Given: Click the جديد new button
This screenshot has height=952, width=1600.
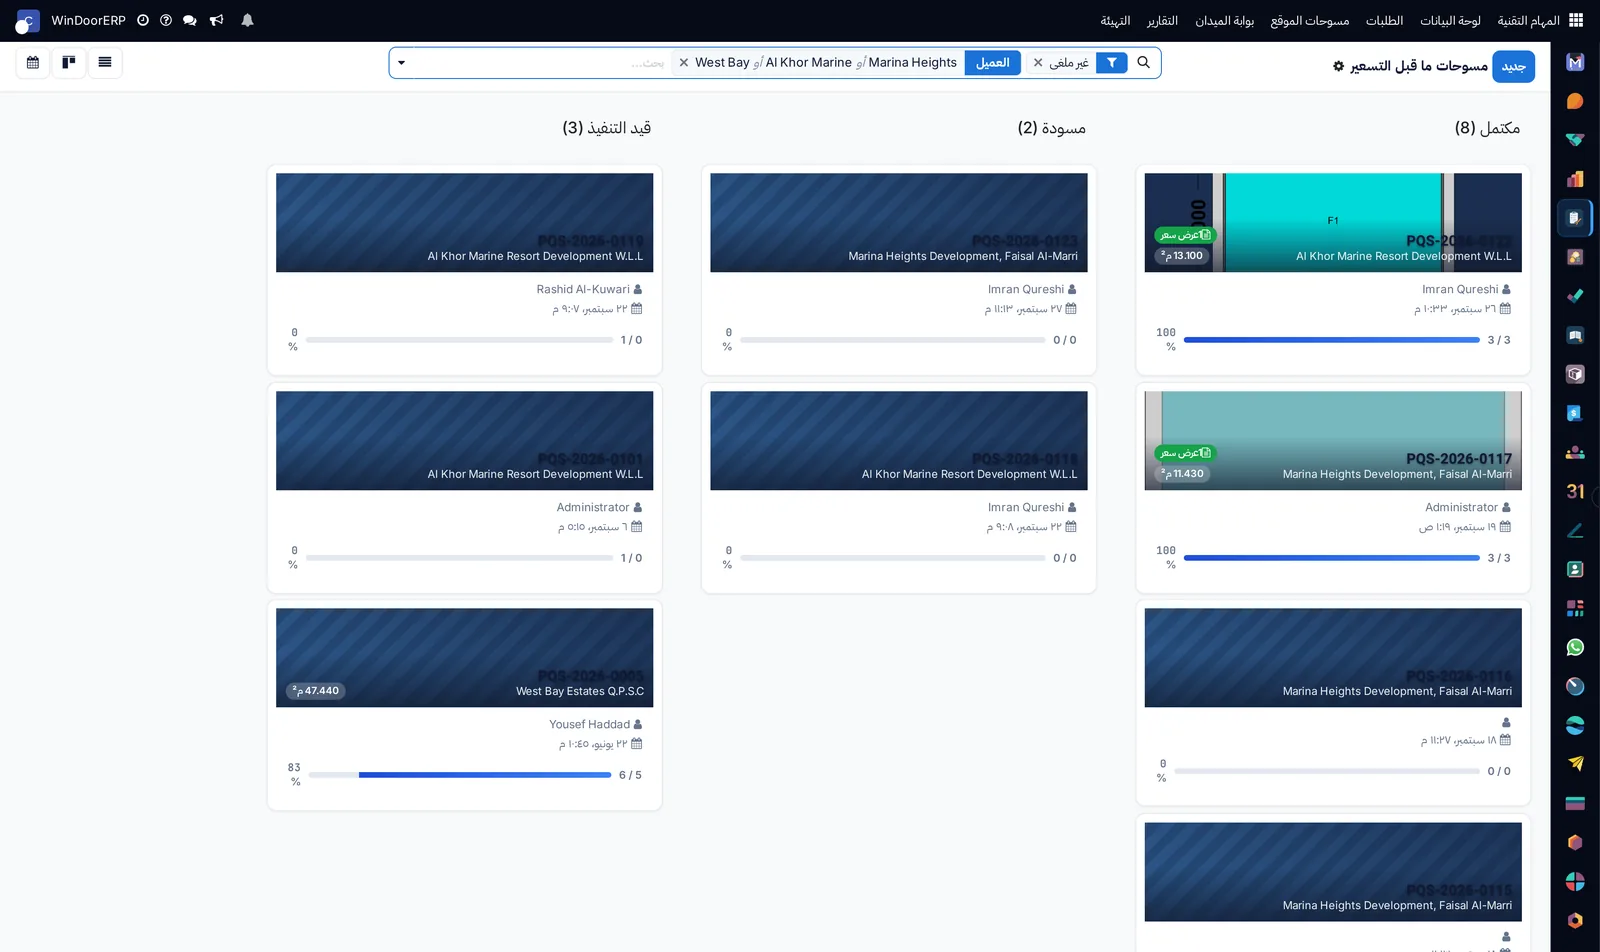Looking at the screenshot, I should point(1514,66).
